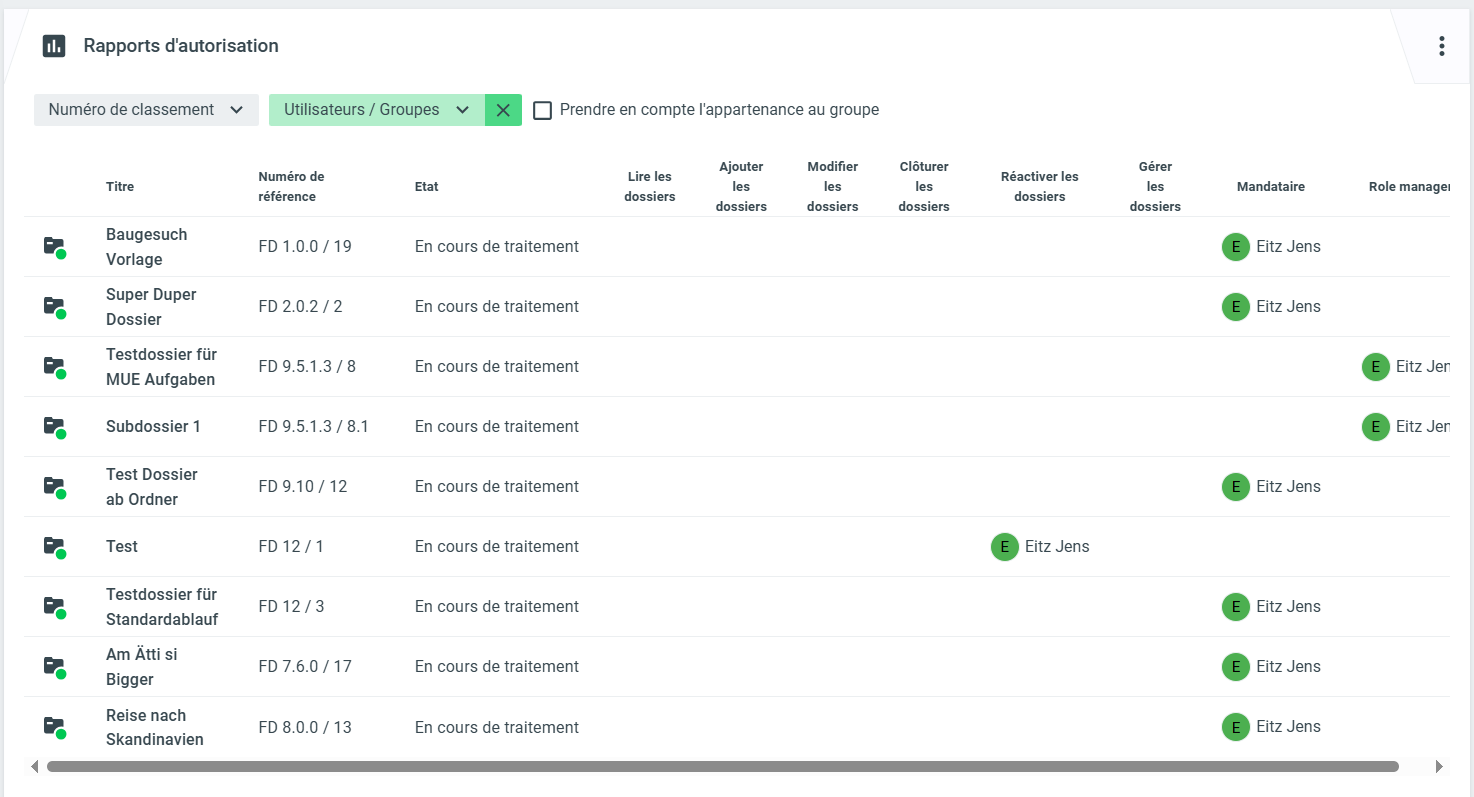
Task: Click dossier icon of Subdossier 1 row
Action: pyautogui.click(x=54, y=426)
